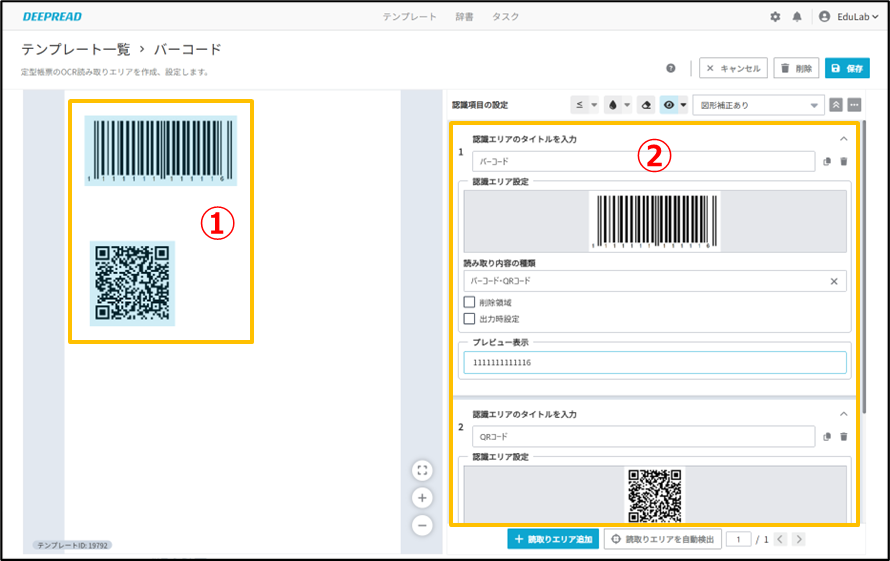Click the キャンセル button

click(x=733, y=68)
